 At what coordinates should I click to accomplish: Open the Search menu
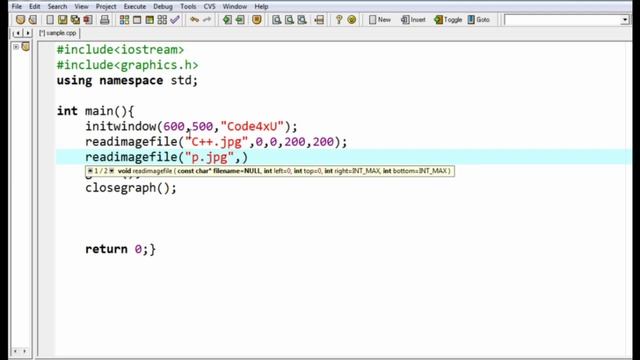coord(57,7)
